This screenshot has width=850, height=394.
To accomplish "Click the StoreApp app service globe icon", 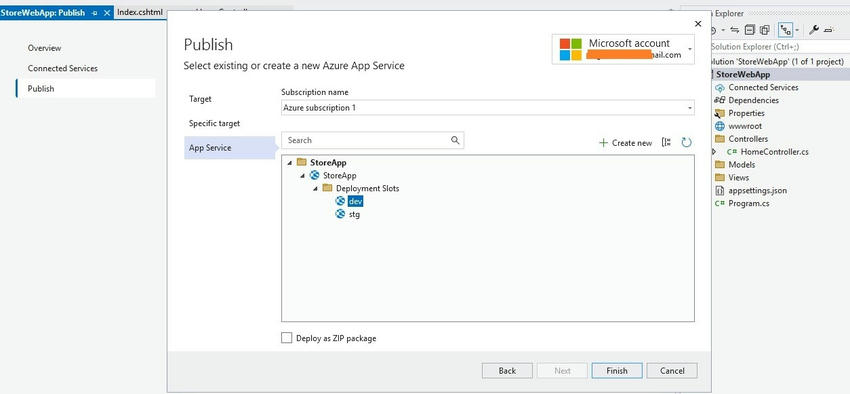I will click(314, 175).
